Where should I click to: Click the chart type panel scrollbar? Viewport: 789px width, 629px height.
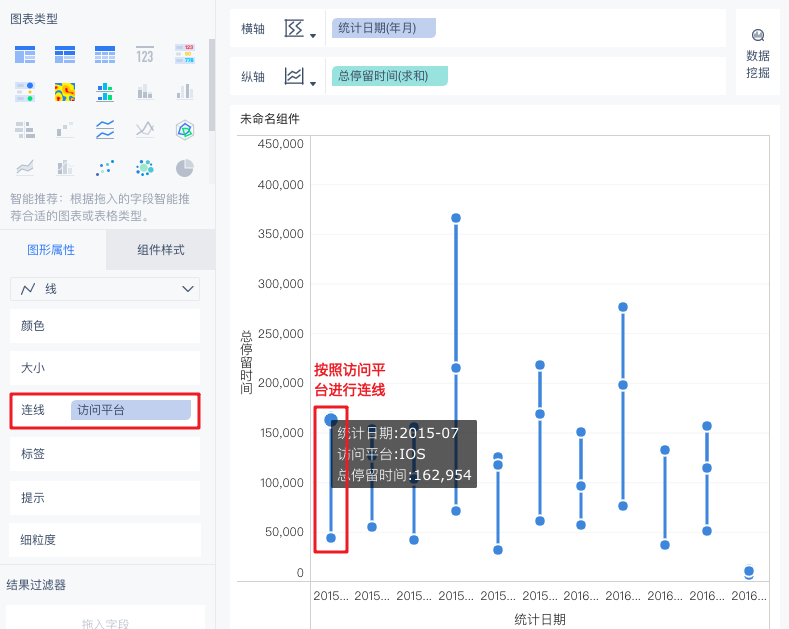[x=212, y=86]
